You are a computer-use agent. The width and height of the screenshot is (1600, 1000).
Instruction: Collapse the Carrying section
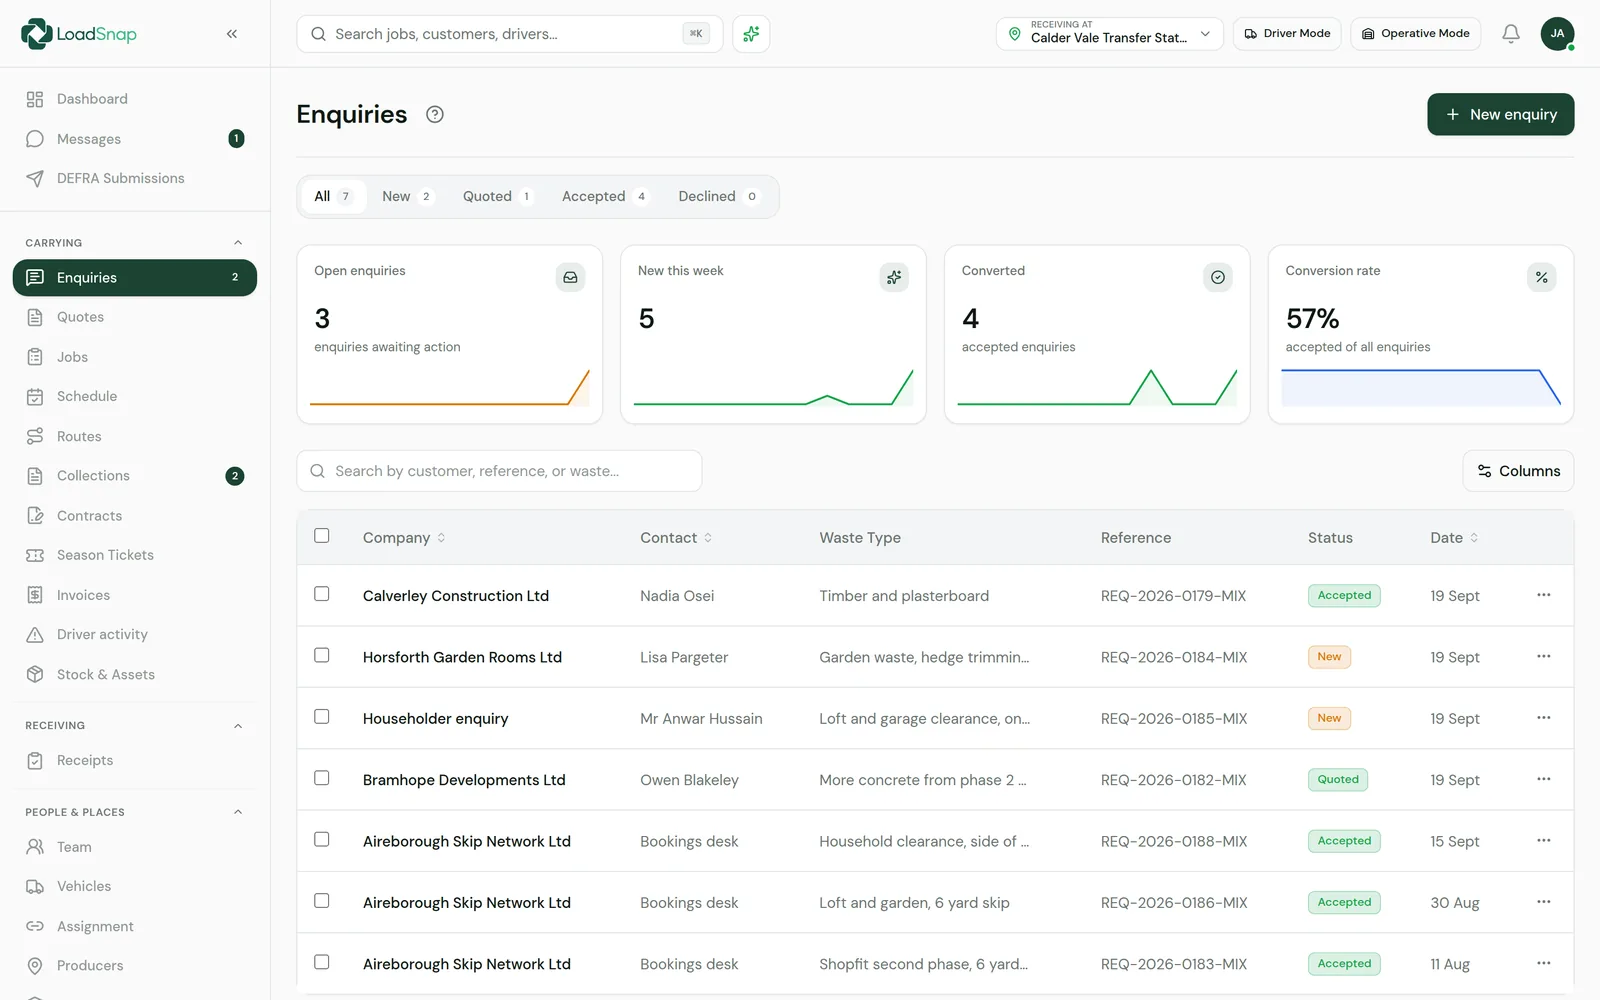tap(238, 243)
